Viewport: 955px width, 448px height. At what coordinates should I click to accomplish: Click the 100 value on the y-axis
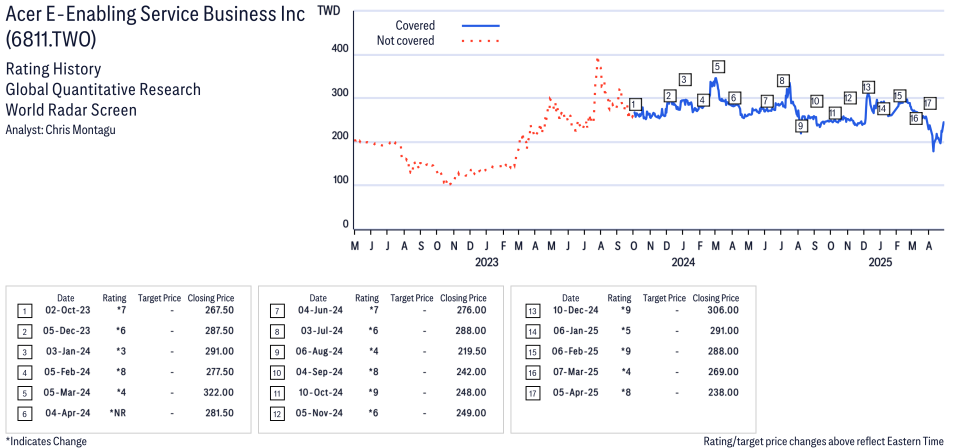point(342,181)
